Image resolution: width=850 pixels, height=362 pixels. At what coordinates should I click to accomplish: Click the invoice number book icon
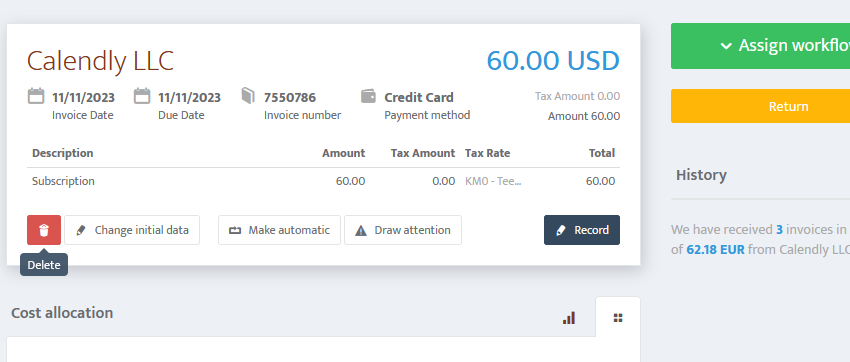248,96
